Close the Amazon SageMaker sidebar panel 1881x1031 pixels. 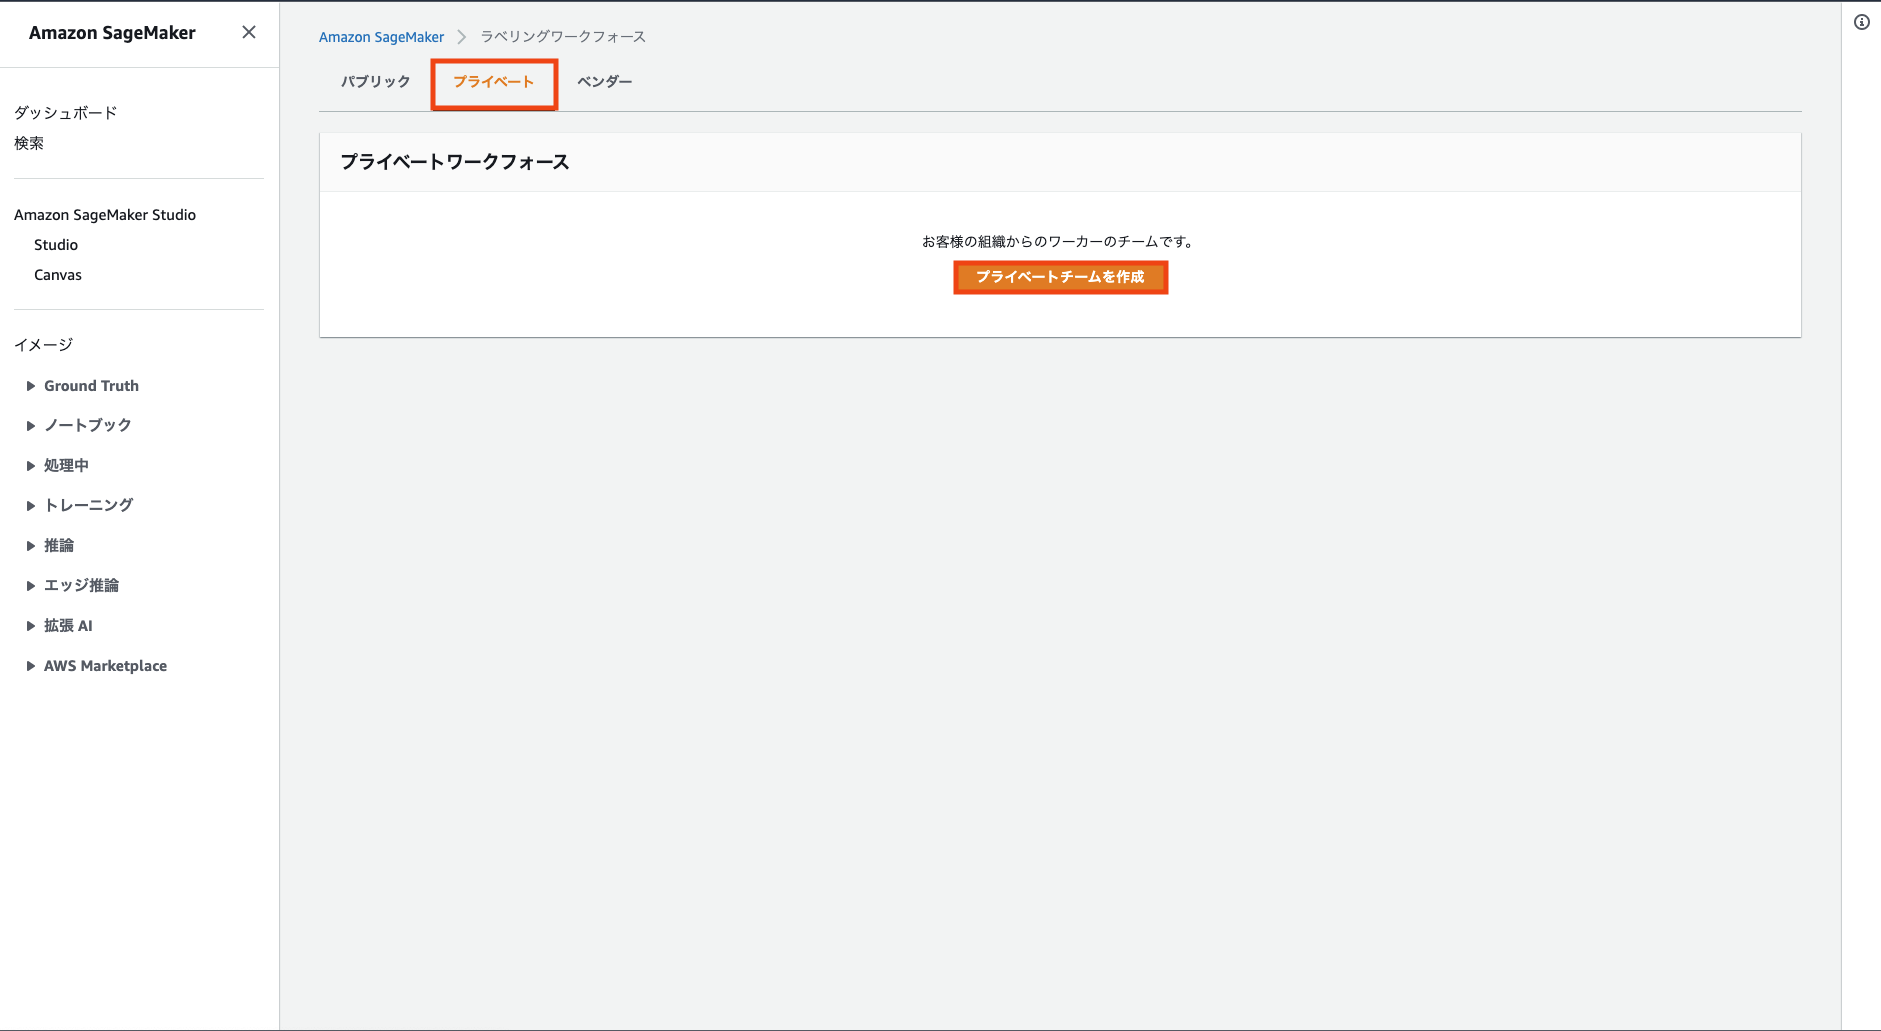point(249,32)
